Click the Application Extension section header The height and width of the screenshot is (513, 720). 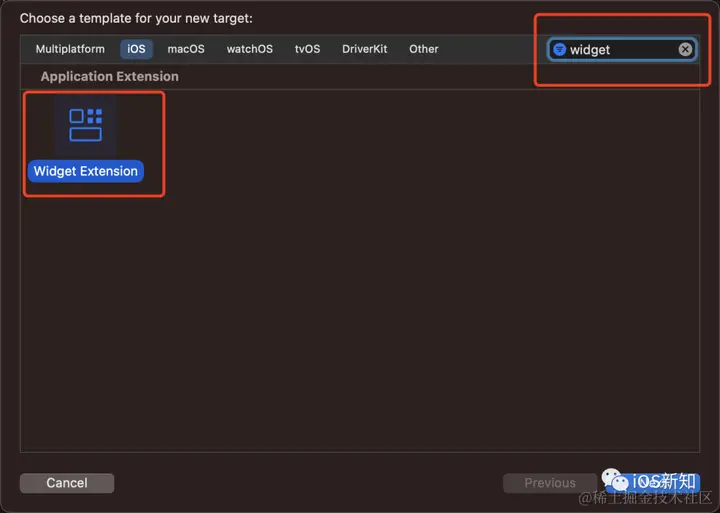110,76
